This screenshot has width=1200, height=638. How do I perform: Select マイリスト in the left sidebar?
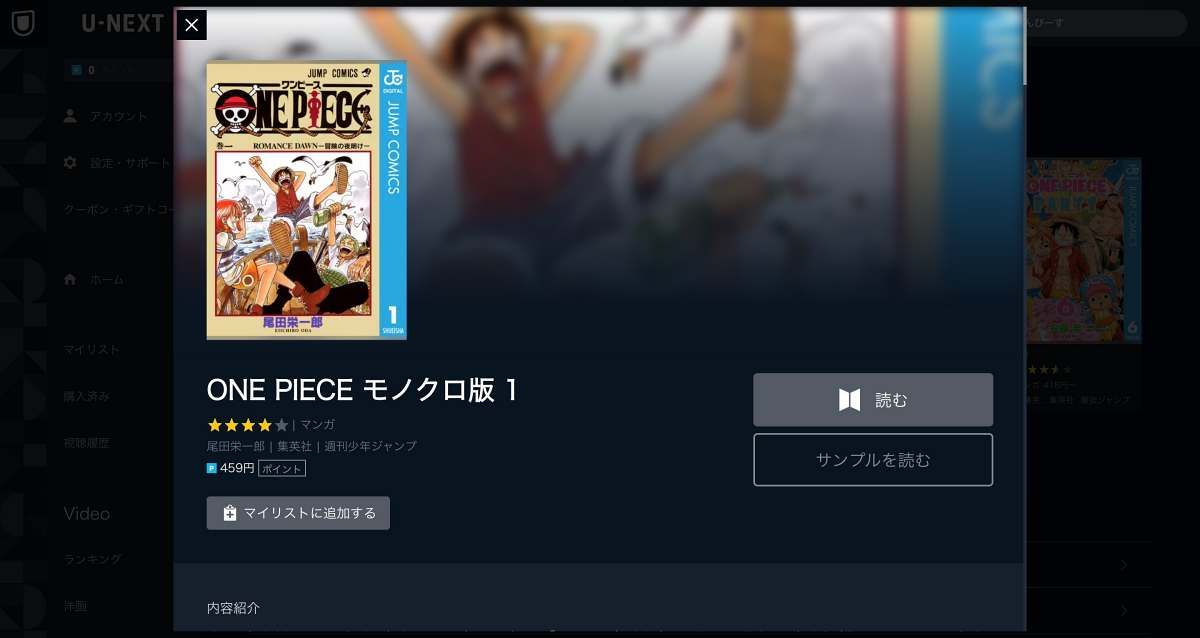[x=92, y=349]
